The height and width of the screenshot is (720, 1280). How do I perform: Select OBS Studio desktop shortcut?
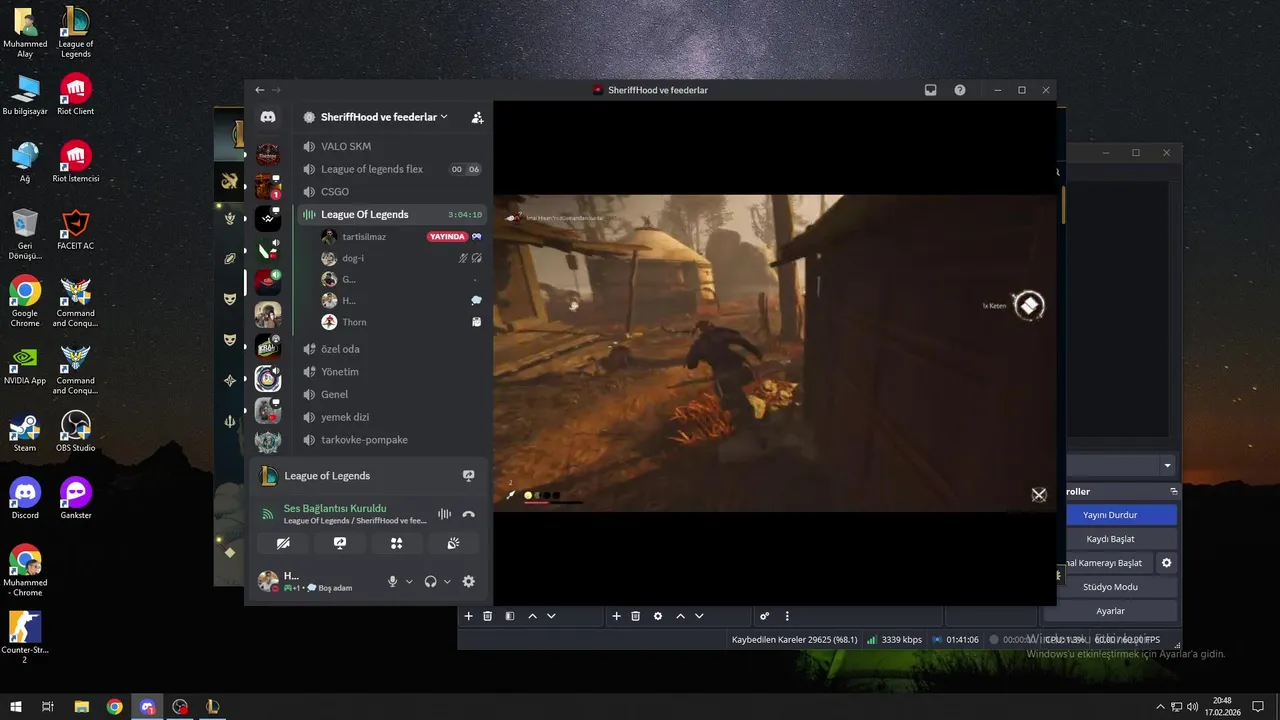click(x=76, y=432)
